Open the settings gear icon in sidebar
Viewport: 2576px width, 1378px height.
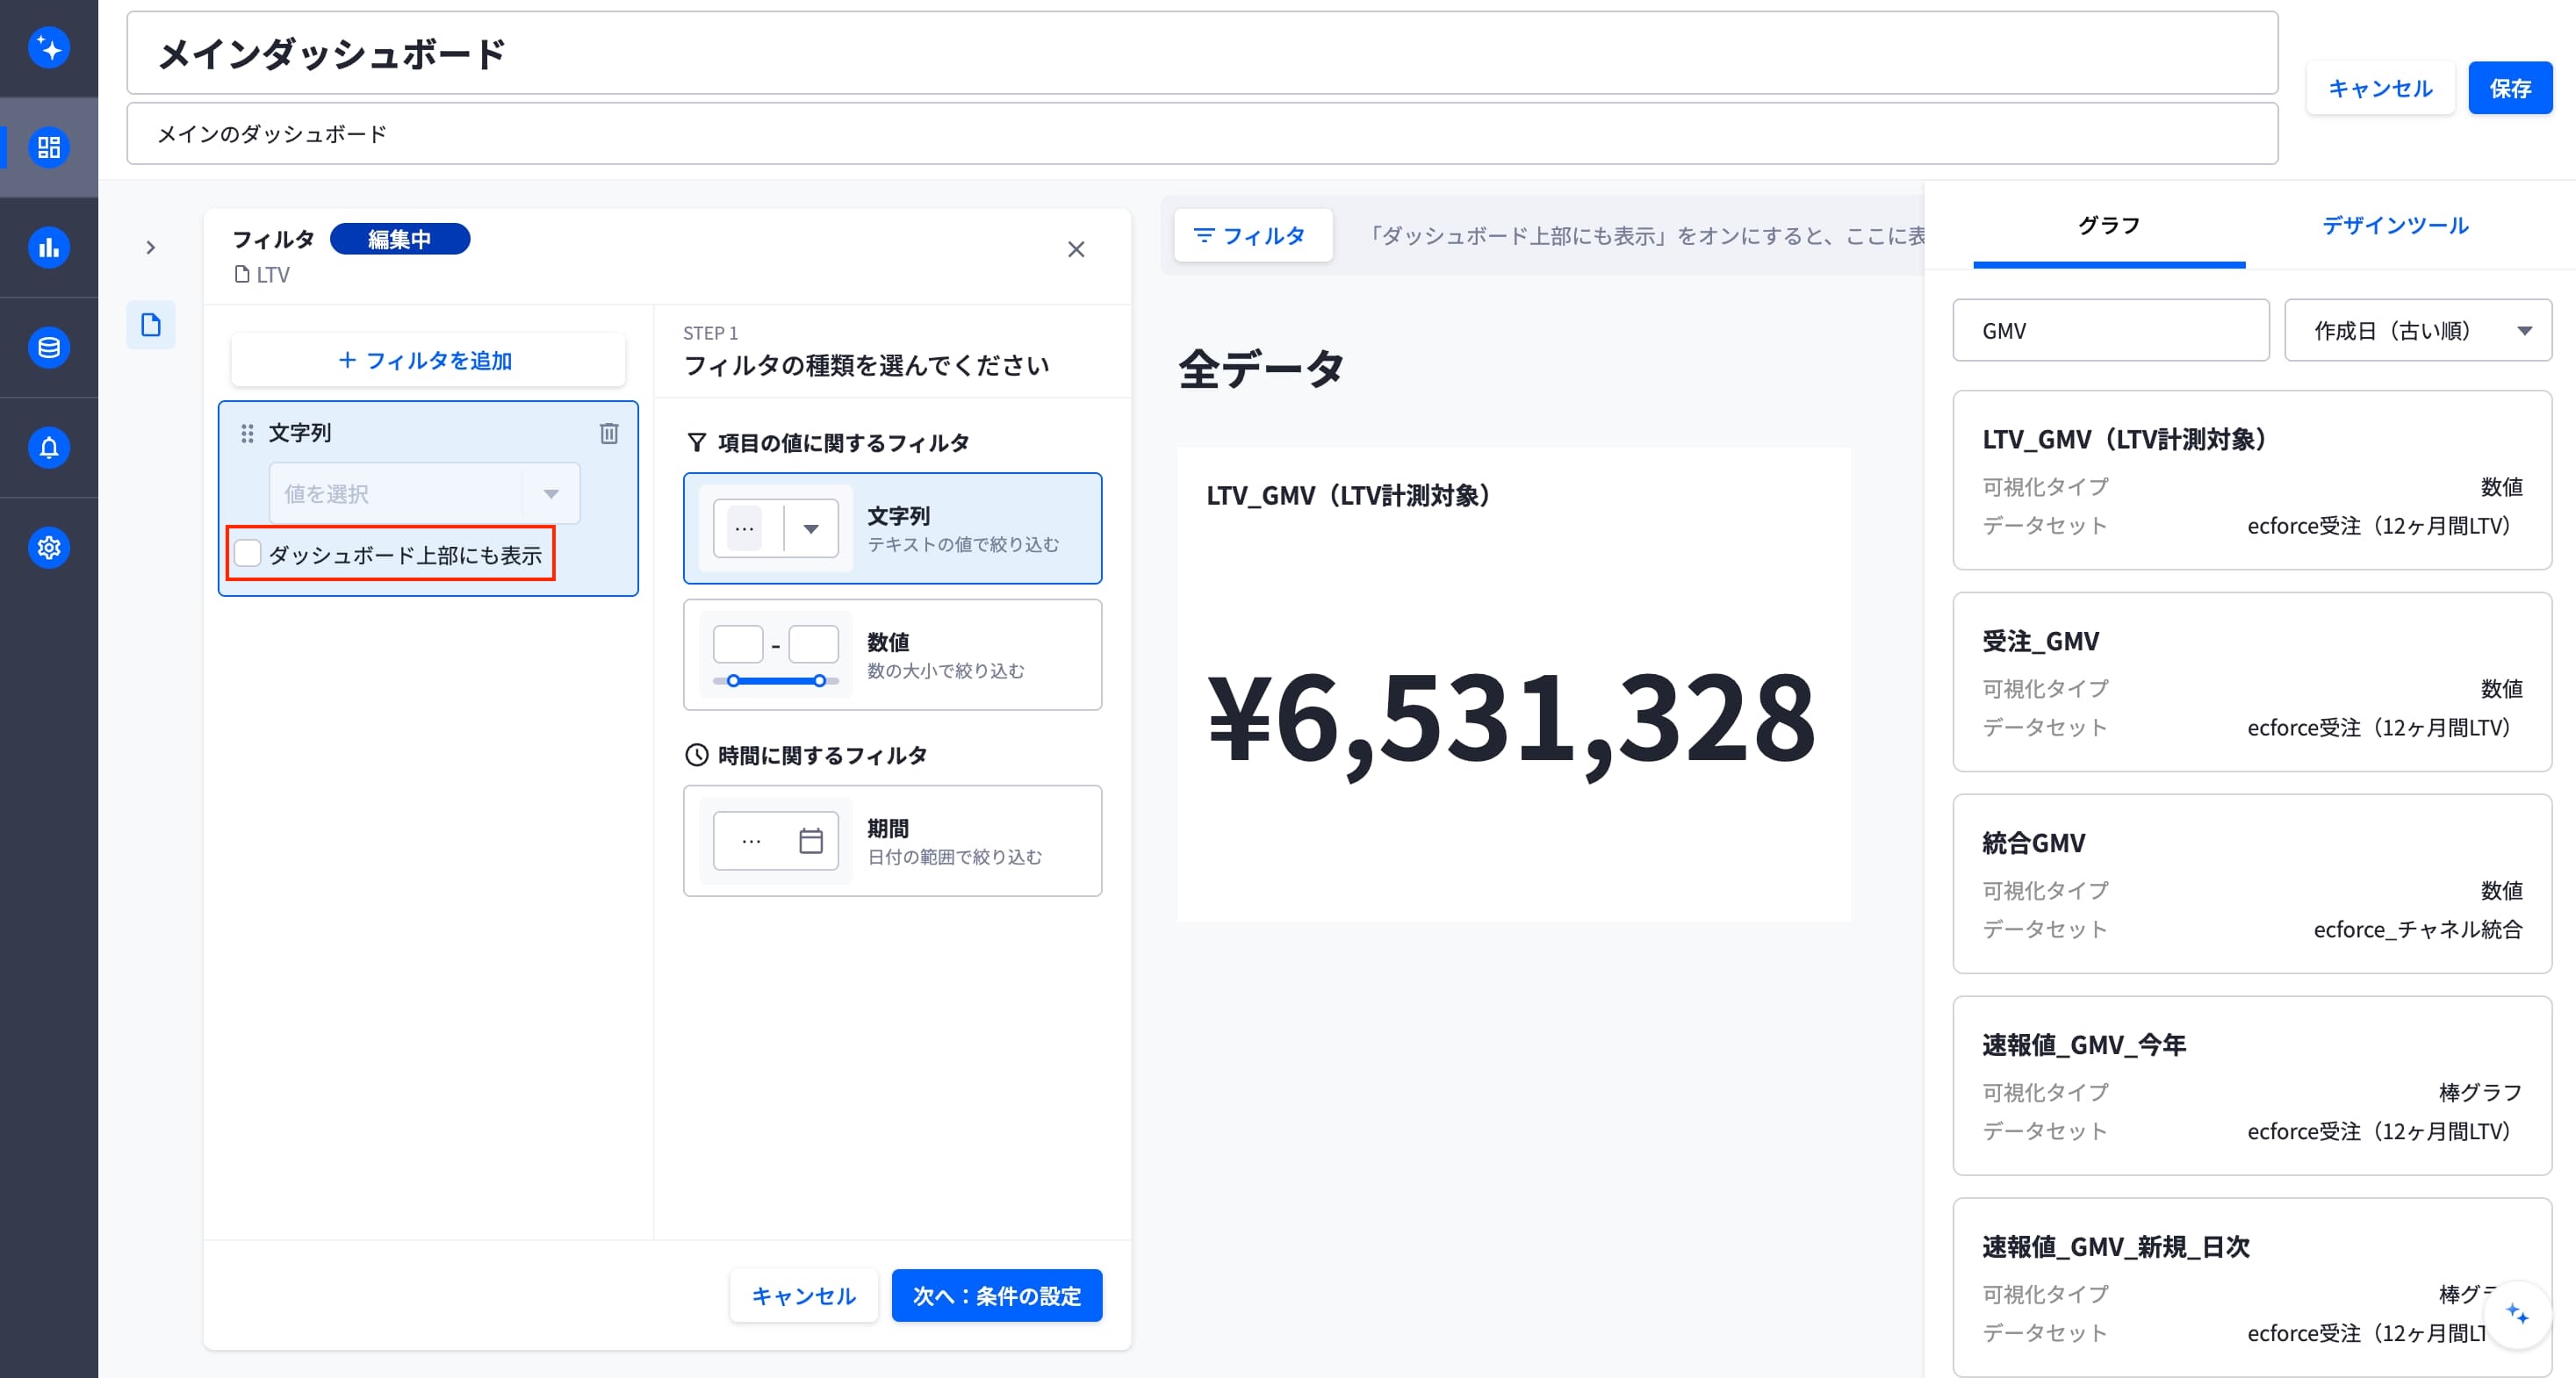point(48,547)
